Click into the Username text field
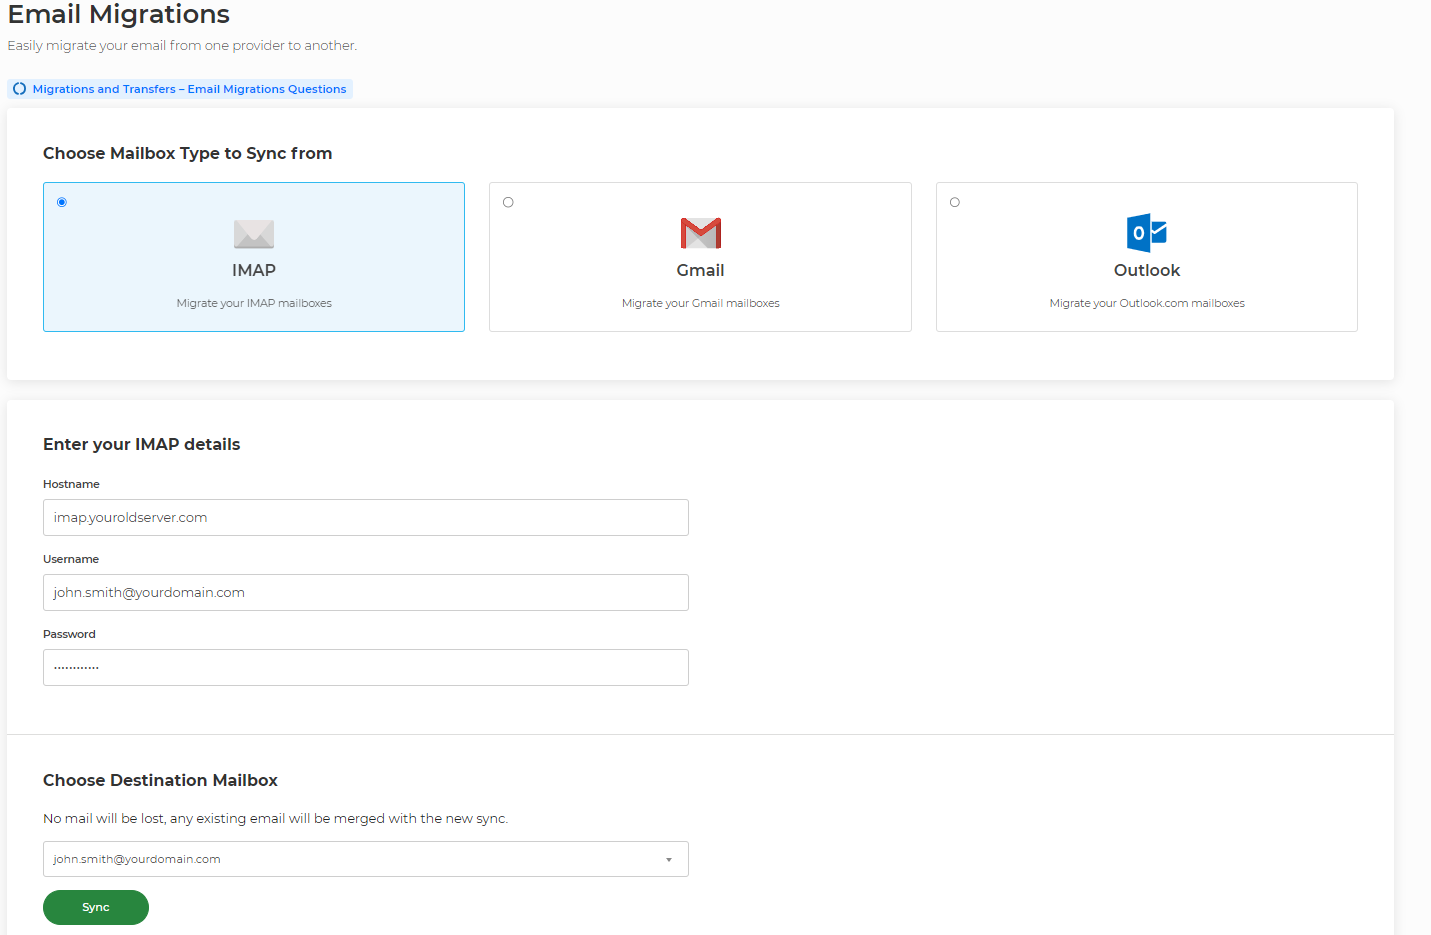 point(365,593)
